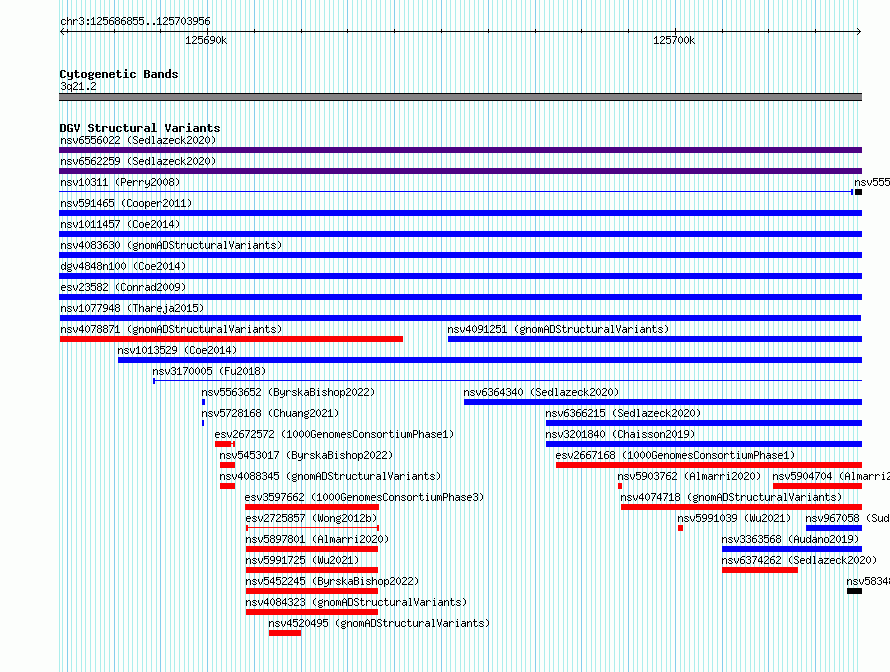
Task: Click esv2667168 (1000GenomesConsortiumPhase1) label
Action: (x=675, y=455)
